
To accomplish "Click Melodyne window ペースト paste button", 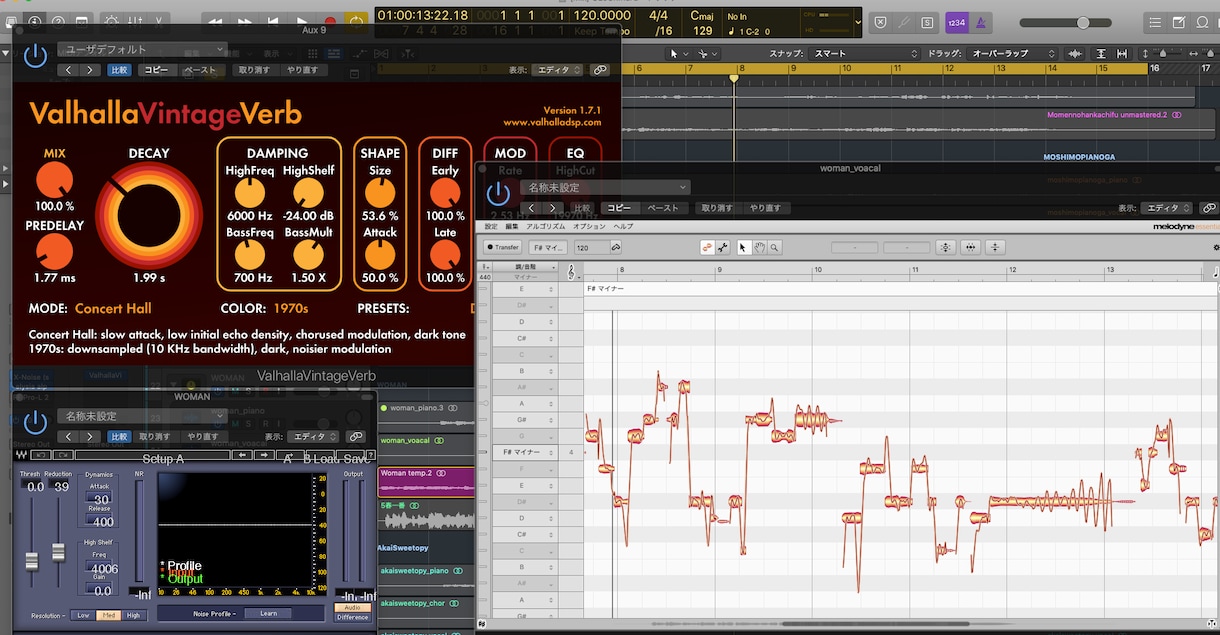I will point(663,208).
